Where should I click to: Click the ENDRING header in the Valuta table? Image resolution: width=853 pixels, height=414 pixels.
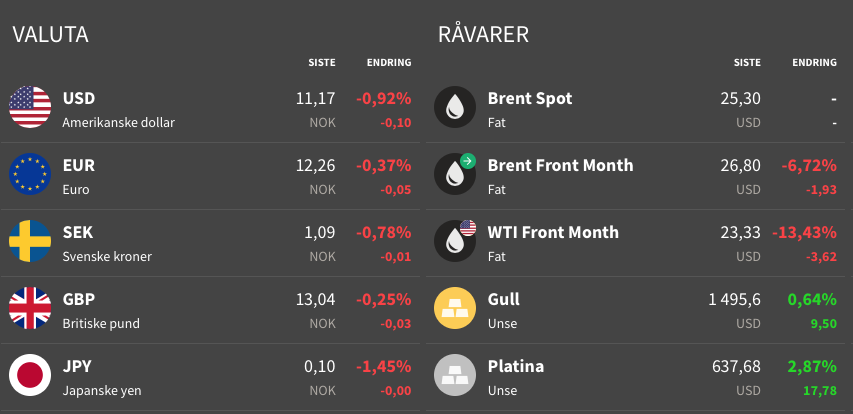389,63
